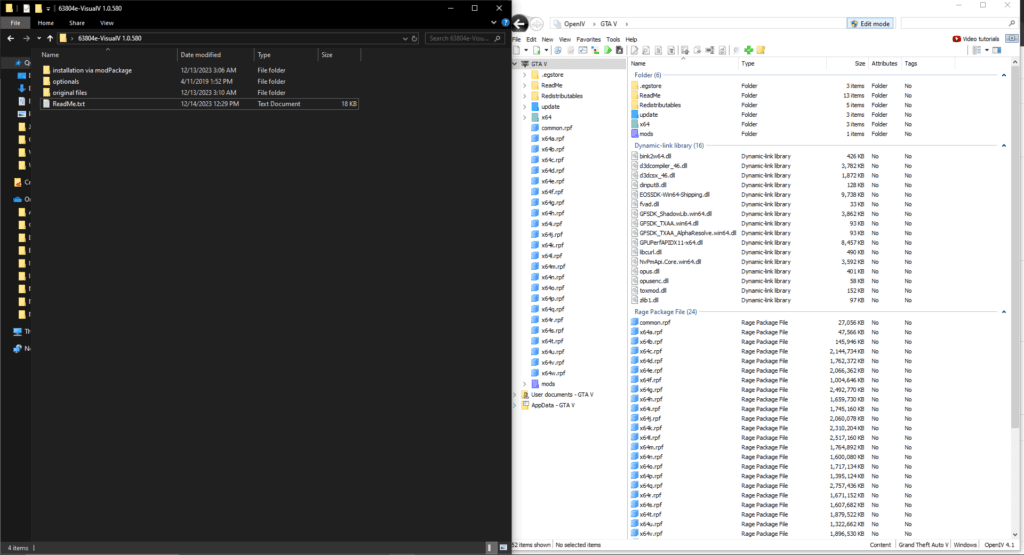Toggle the preview pane icon in OpenIV toolbar
Image resolution: width=1024 pixels, height=555 pixels.
[x=996, y=50]
